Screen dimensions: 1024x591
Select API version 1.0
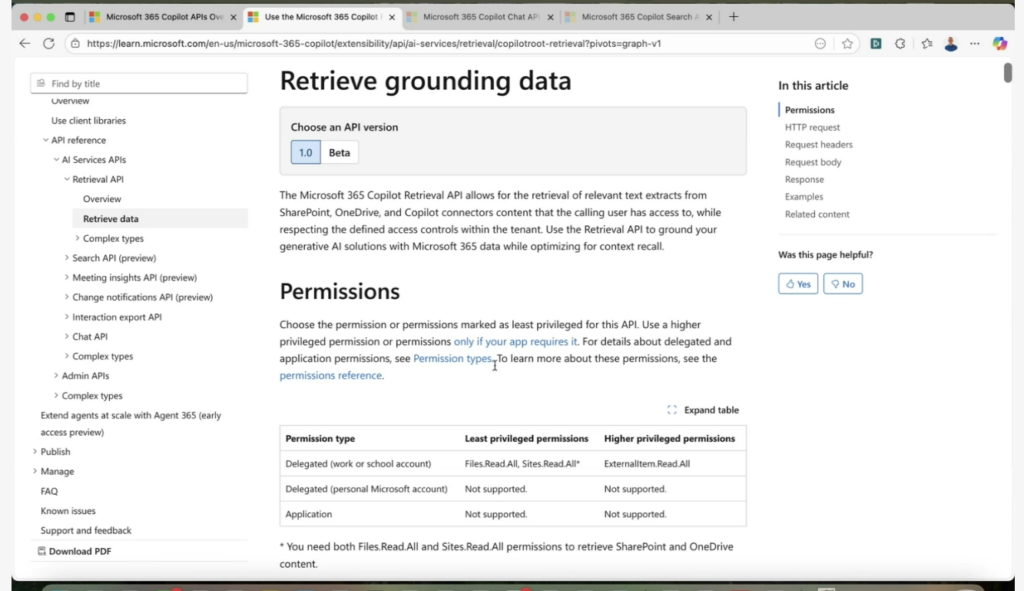(305, 153)
